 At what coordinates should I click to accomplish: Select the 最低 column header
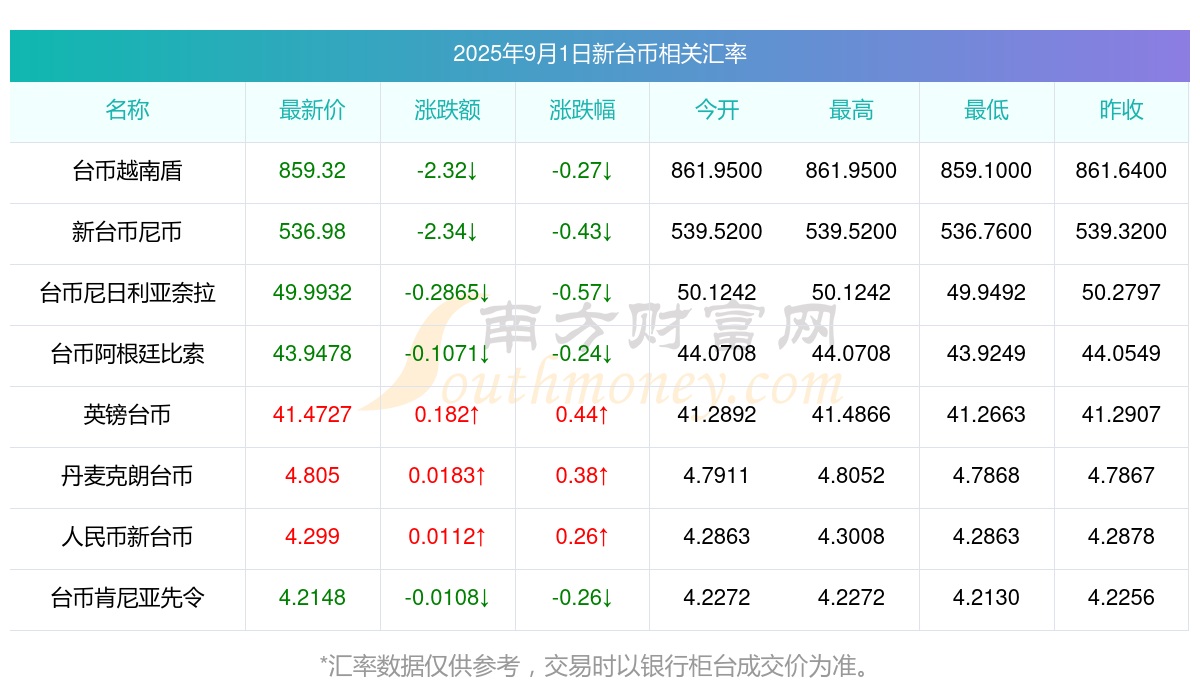986,111
